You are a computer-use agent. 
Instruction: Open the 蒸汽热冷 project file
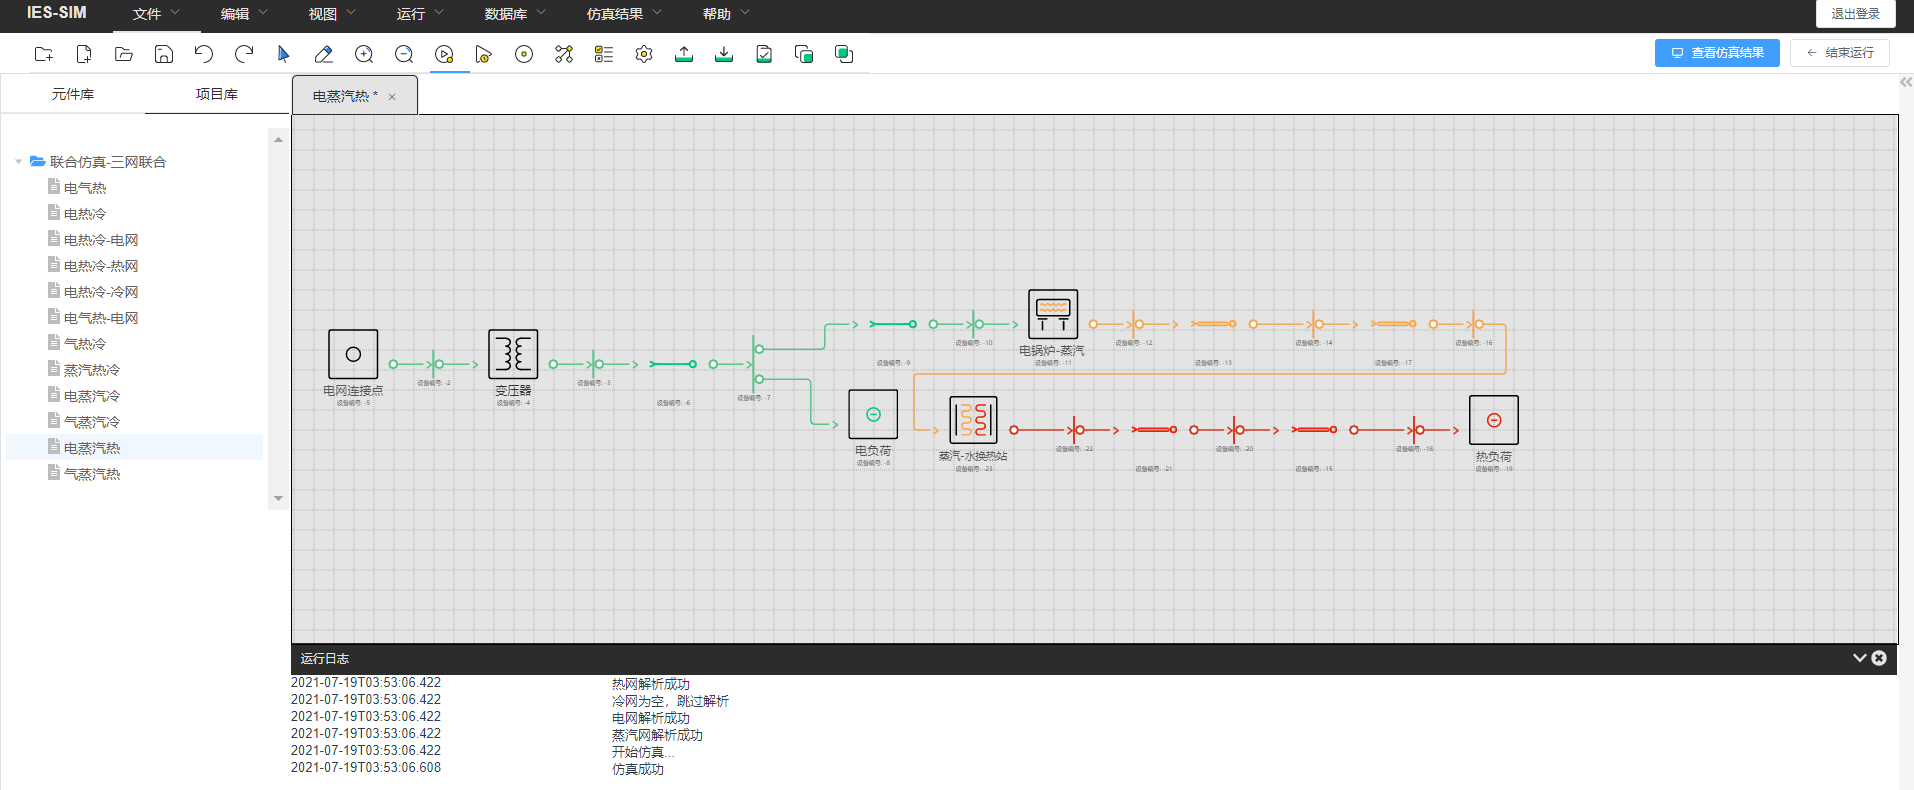(92, 370)
